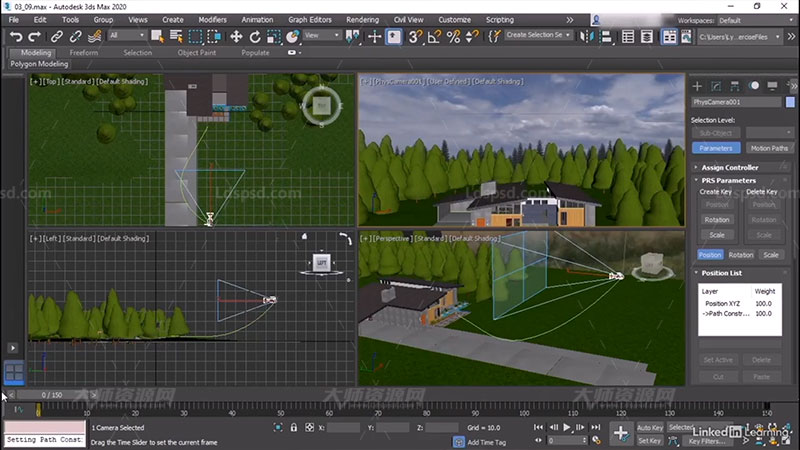Click the Create Key Scale button
The height and width of the screenshot is (450, 800).
coord(717,235)
